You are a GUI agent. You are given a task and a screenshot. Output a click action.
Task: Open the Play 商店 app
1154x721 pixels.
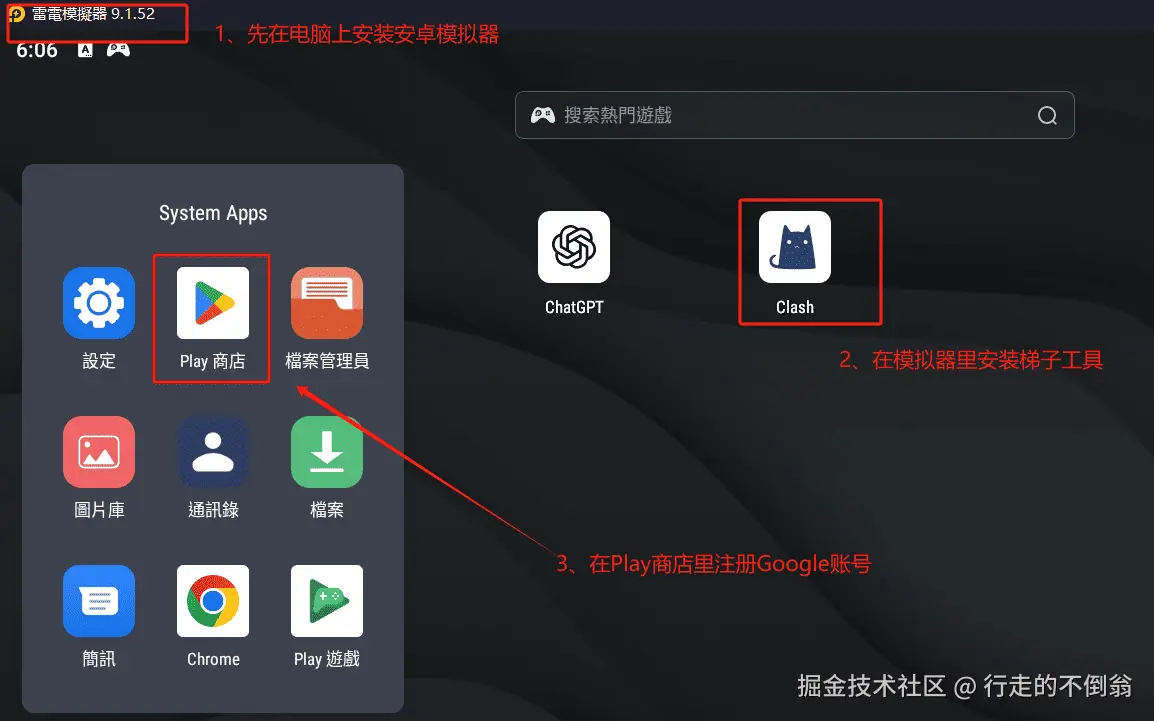click(x=211, y=302)
